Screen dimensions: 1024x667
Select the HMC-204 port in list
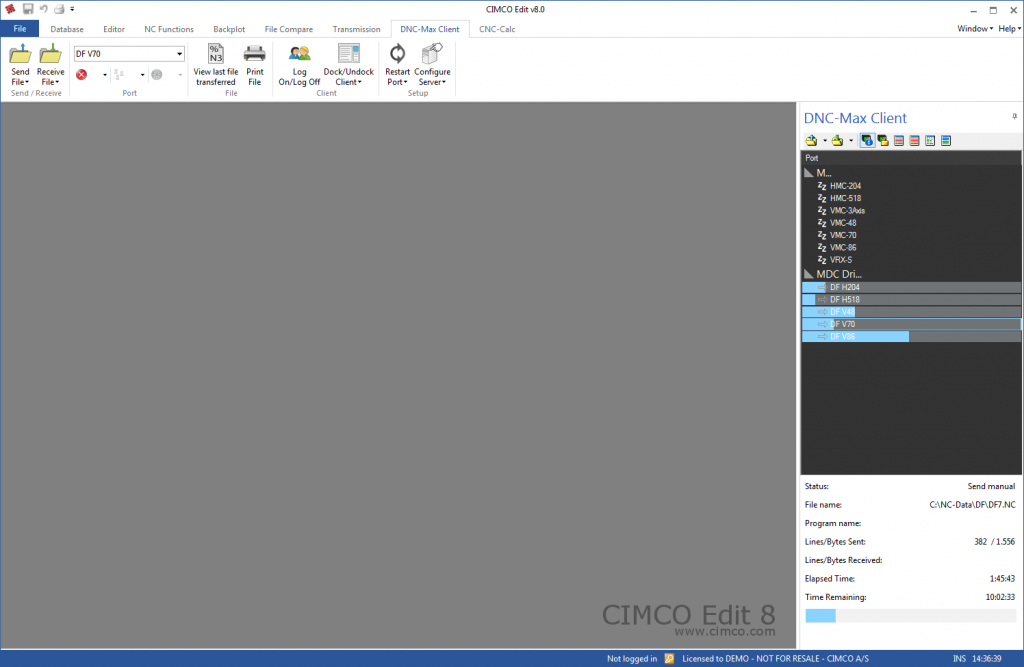click(x=845, y=186)
